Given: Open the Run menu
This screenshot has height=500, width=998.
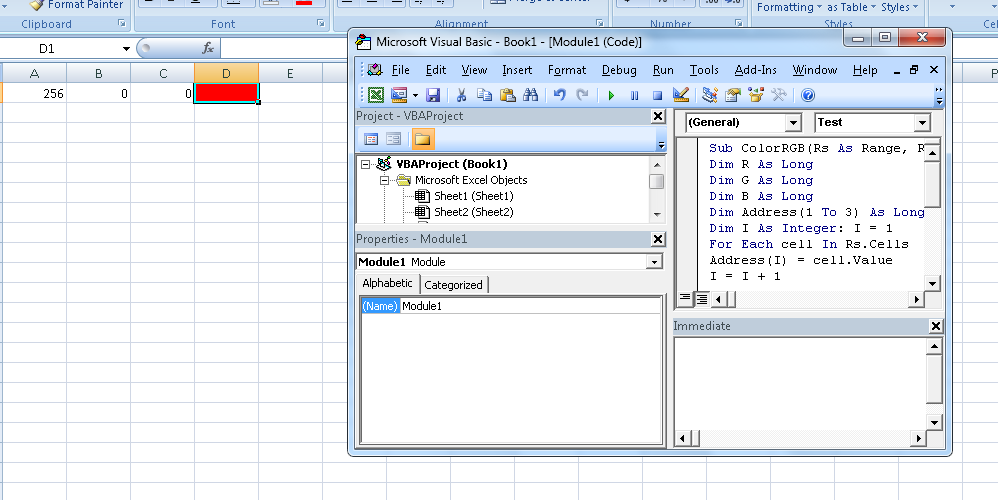Looking at the screenshot, I should 663,70.
